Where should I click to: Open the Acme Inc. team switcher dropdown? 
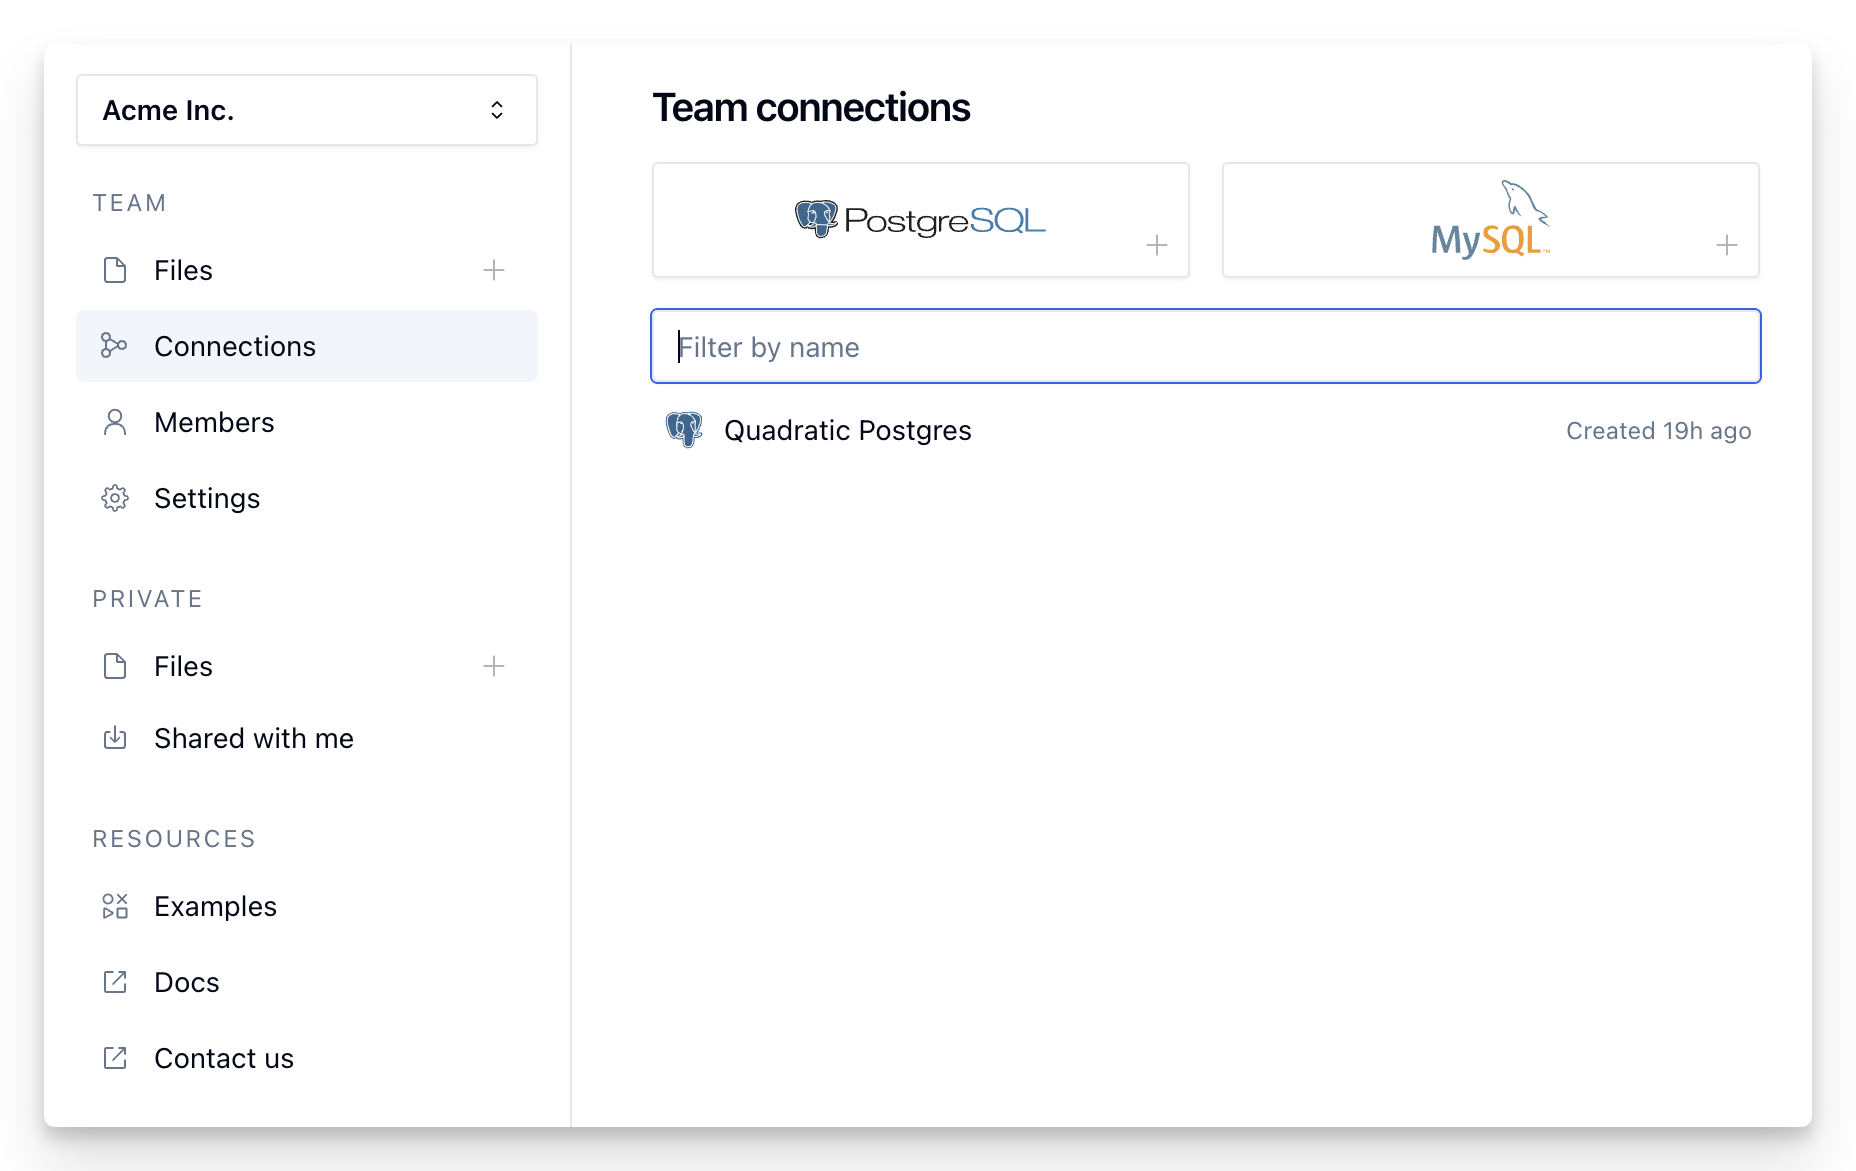pyautogui.click(x=306, y=110)
